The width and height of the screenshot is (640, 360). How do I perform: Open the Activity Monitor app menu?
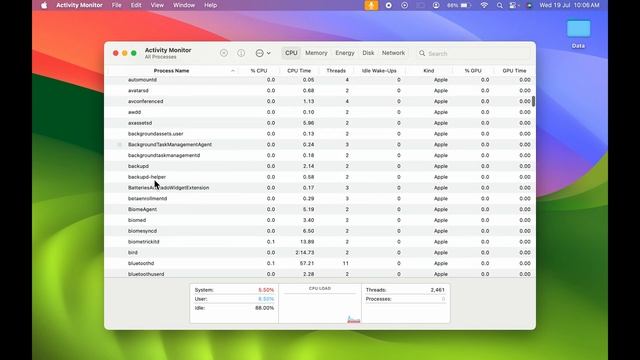[79, 5]
